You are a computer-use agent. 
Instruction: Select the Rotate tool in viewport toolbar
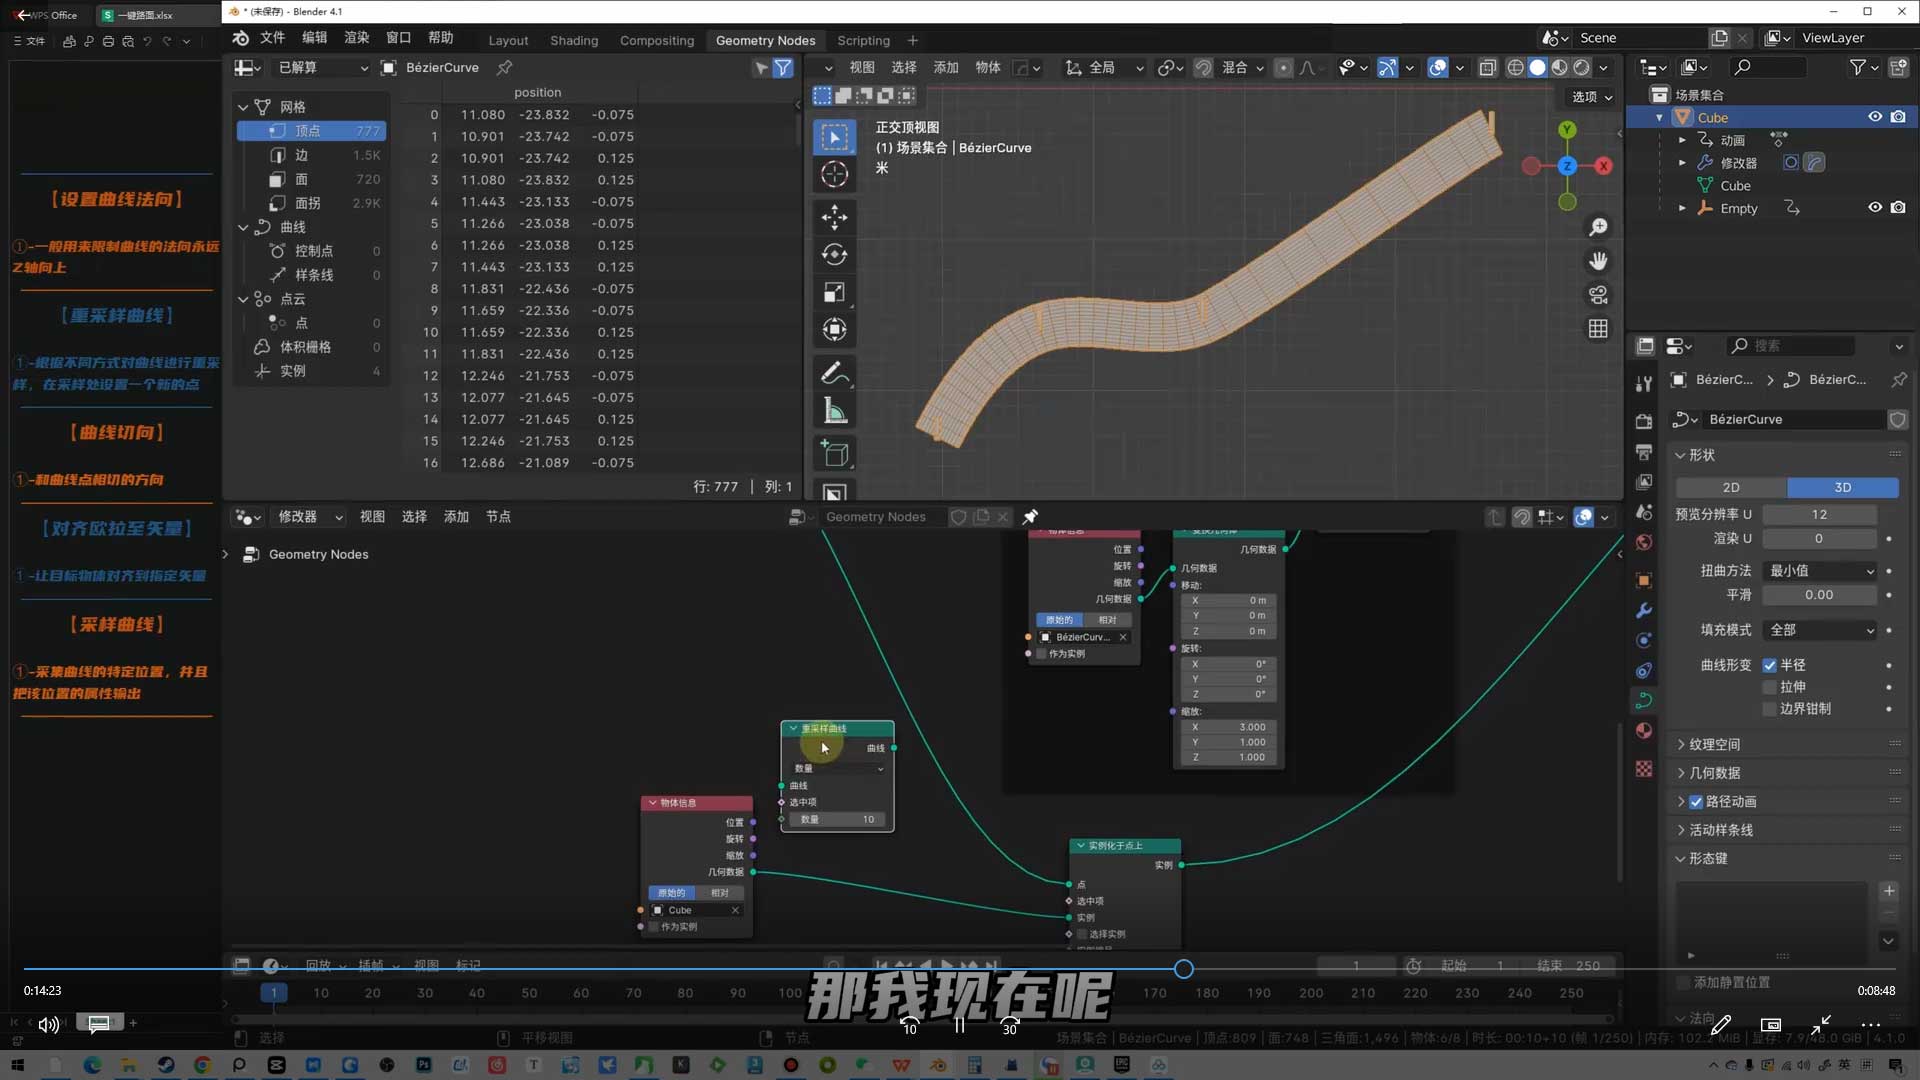(x=834, y=254)
